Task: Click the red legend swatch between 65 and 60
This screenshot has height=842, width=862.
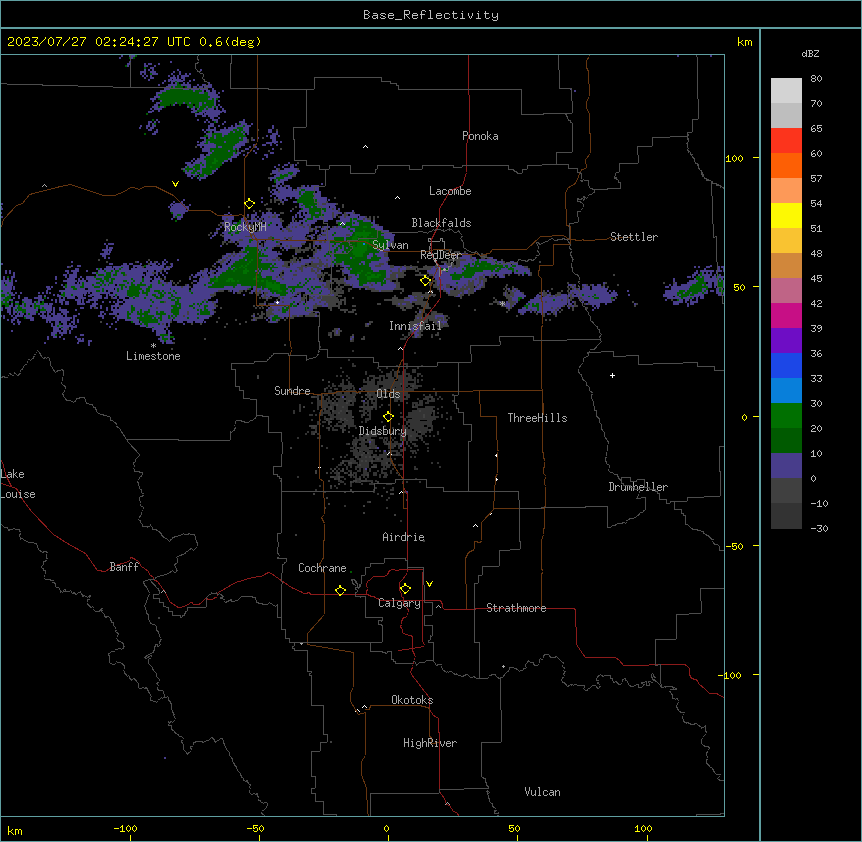Action: click(786, 141)
